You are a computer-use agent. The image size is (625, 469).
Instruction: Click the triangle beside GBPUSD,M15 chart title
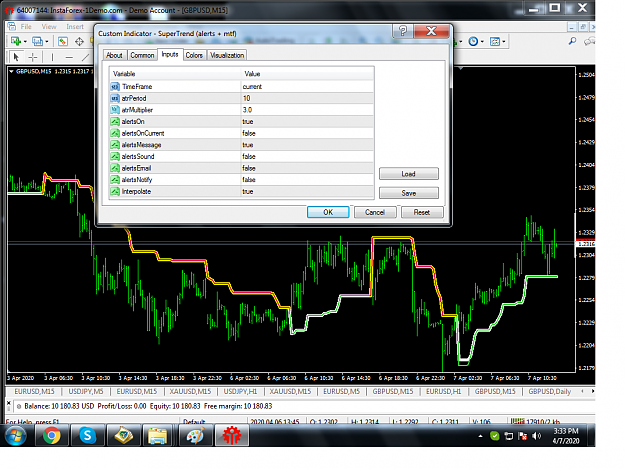pyautogui.click(x=11, y=71)
